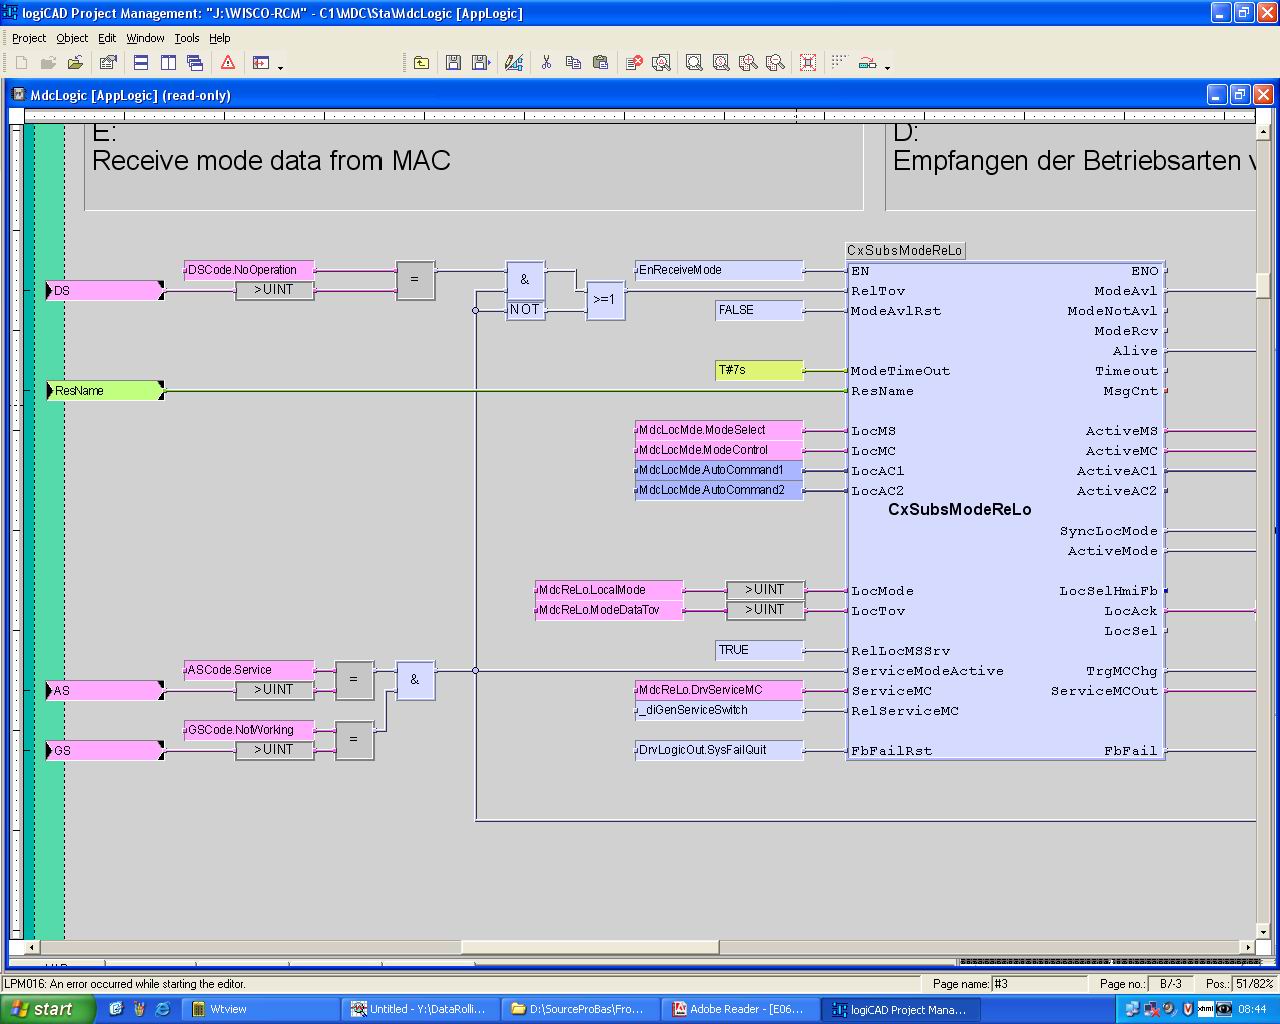The height and width of the screenshot is (1024, 1280).
Task: Click the save floppy disk icon
Action: (x=453, y=63)
